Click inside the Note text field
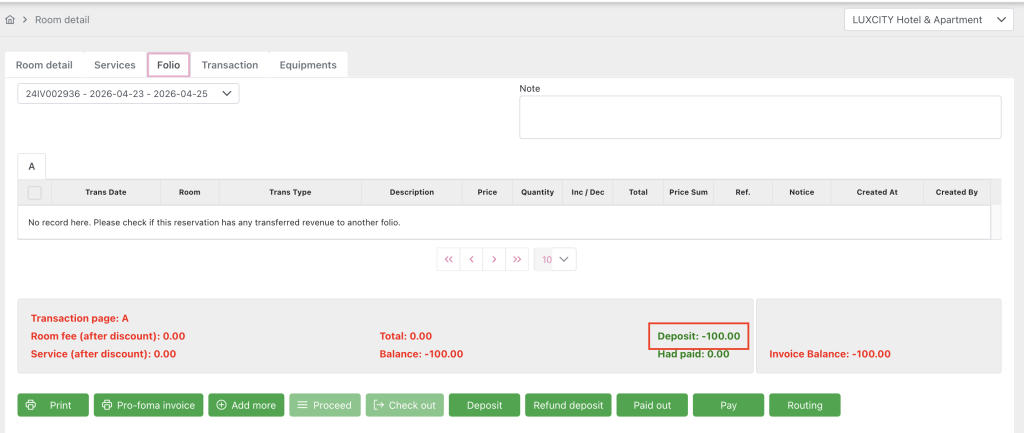This screenshot has width=1024, height=433. [759, 117]
